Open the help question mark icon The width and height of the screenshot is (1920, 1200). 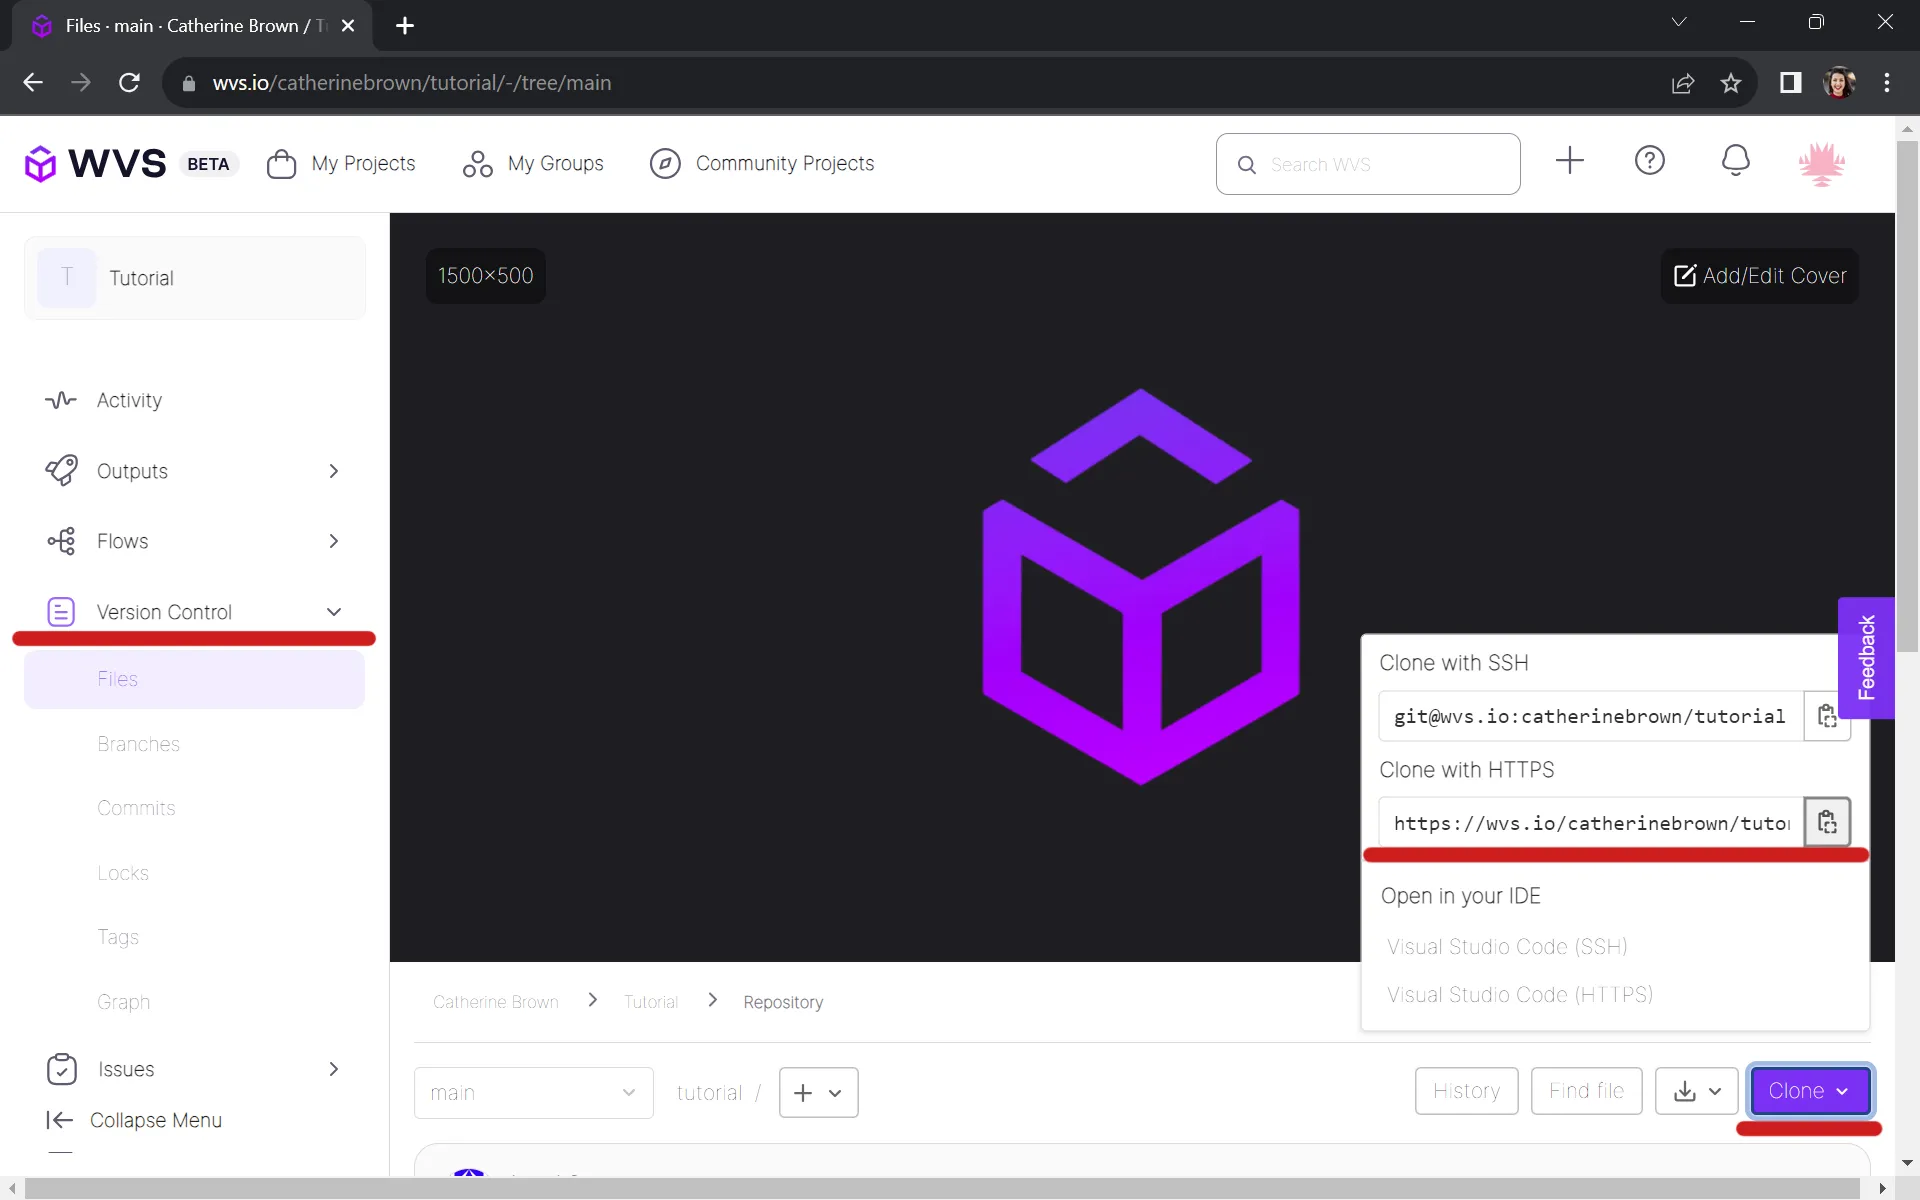click(x=1649, y=161)
